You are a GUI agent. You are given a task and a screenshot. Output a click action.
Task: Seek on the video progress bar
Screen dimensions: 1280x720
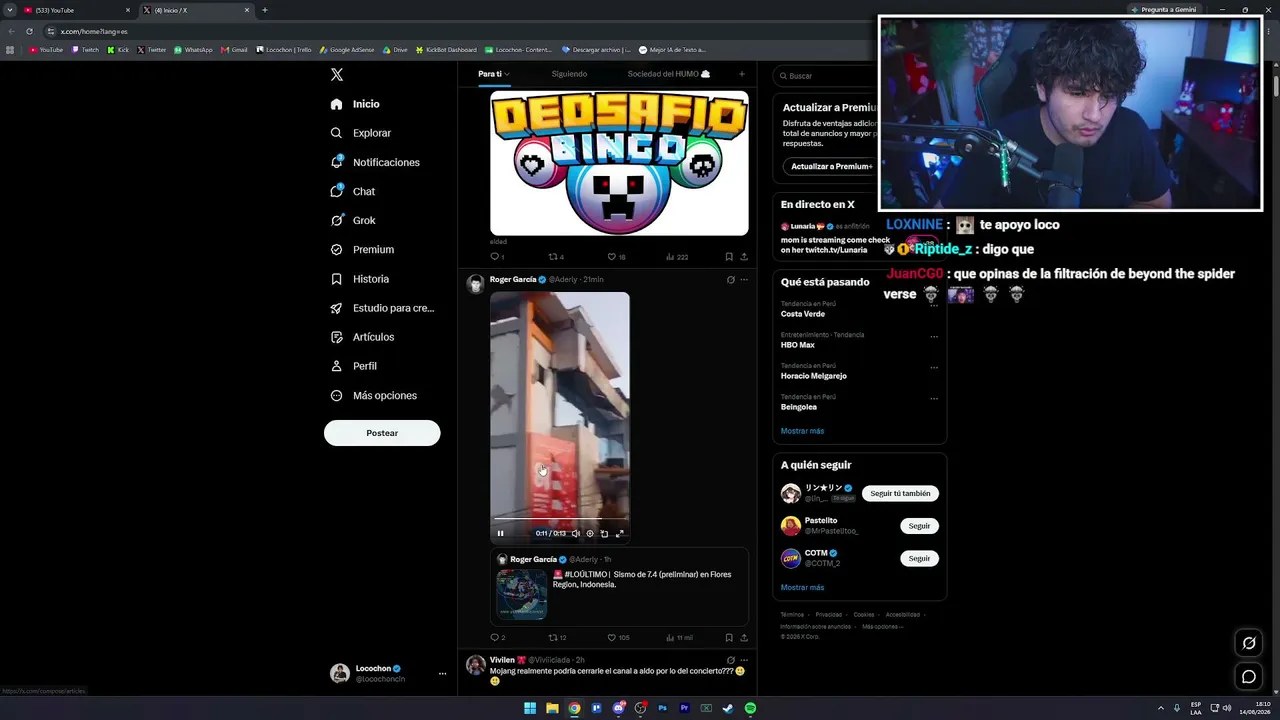pos(560,520)
